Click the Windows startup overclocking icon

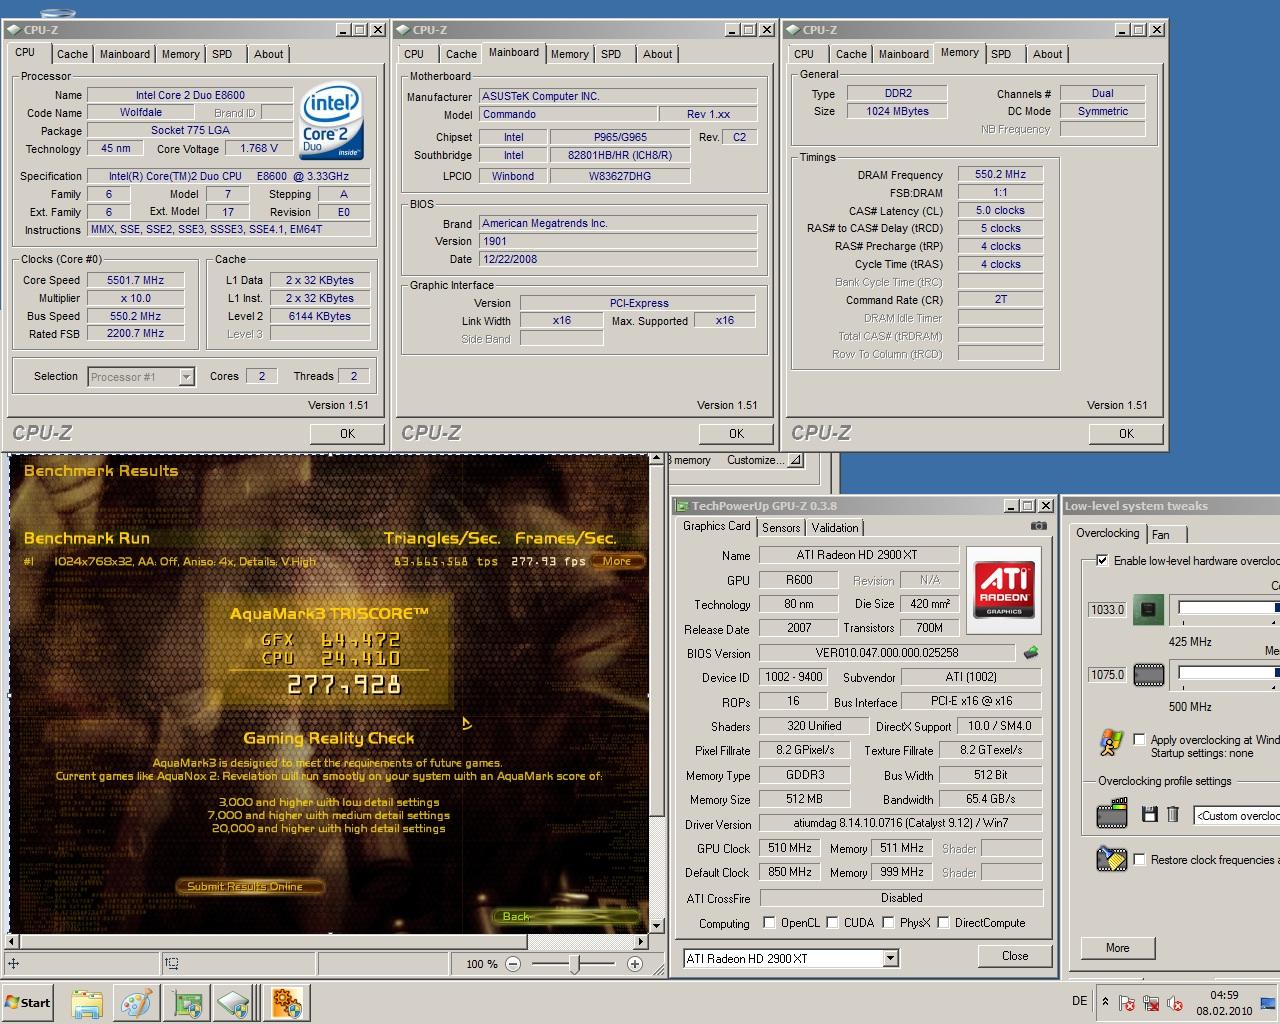tap(1110, 743)
